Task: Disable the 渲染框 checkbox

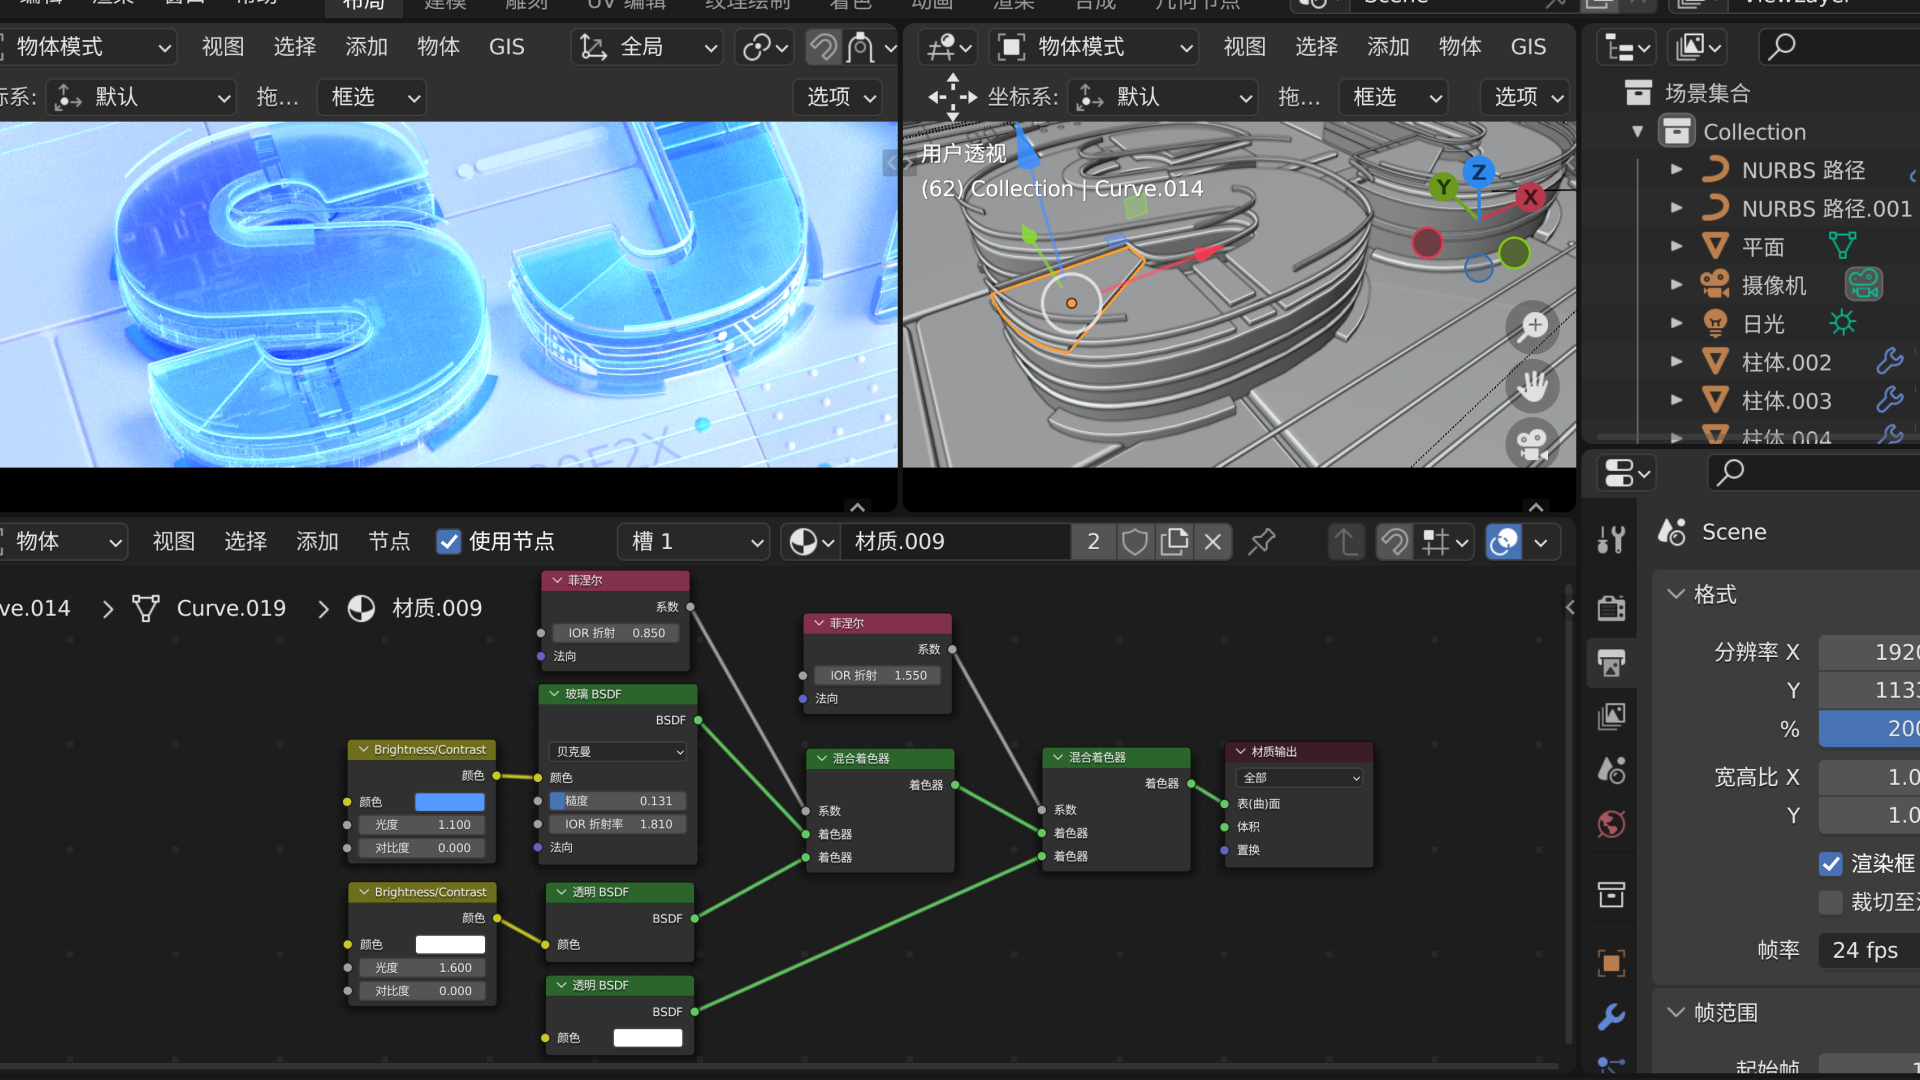Action: click(x=1831, y=864)
